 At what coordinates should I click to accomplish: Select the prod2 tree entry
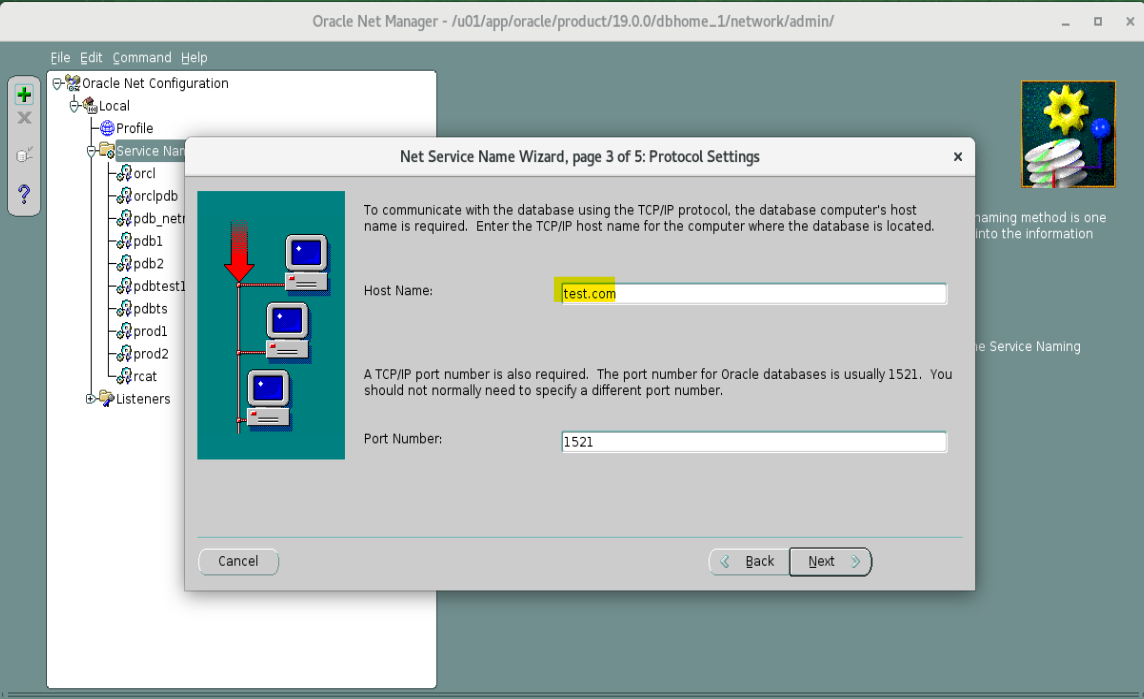151,354
